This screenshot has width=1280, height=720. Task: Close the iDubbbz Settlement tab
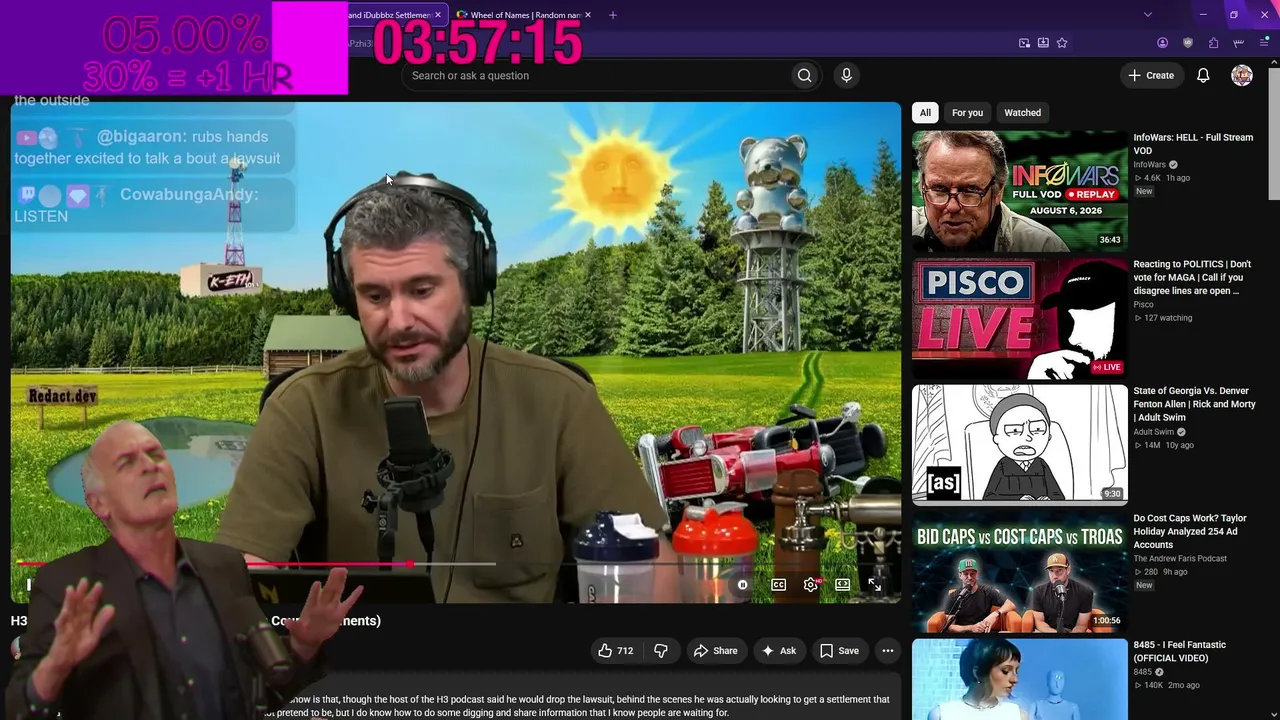pyautogui.click(x=440, y=15)
